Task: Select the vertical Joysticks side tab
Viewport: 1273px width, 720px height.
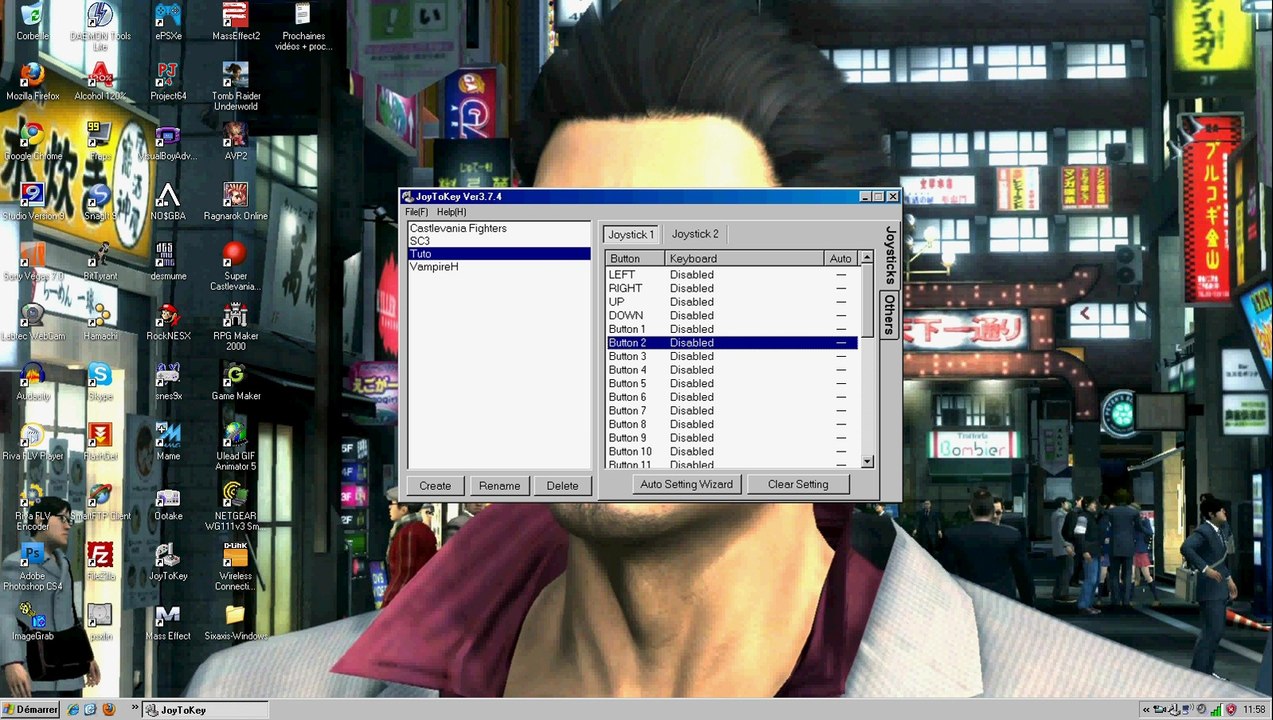Action: pos(890,256)
